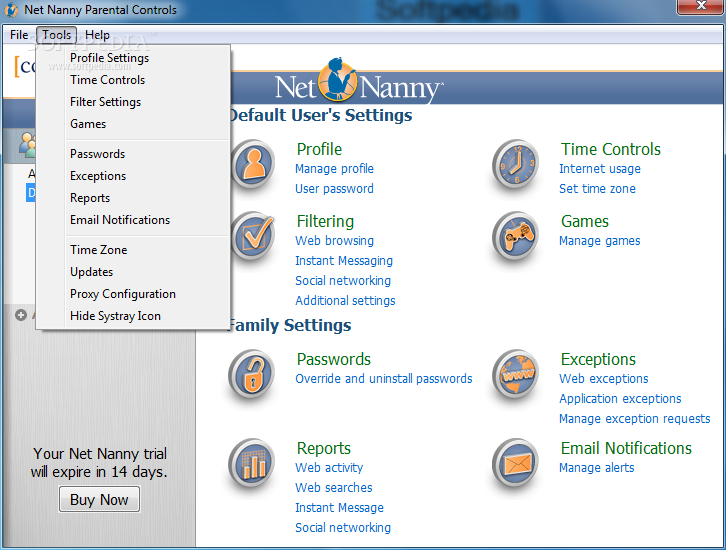Click the Email Notifications heading
Viewport: 726px width, 550px height.
pyautogui.click(x=626, y=448)
